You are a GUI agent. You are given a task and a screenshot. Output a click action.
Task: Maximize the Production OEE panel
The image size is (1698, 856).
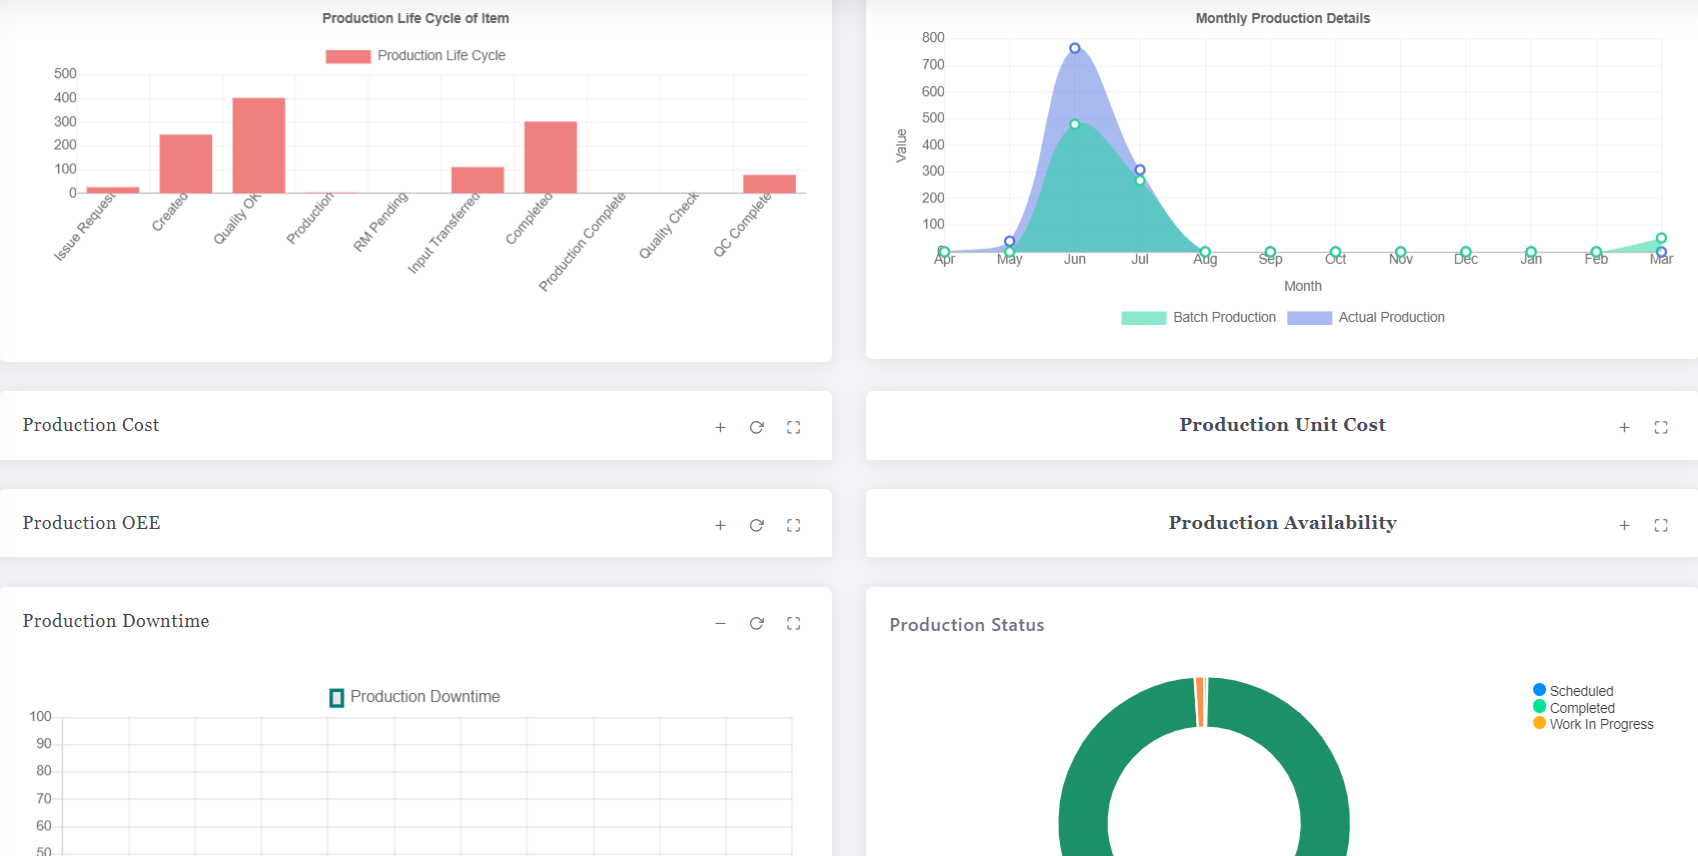click(x=794, y=525)
